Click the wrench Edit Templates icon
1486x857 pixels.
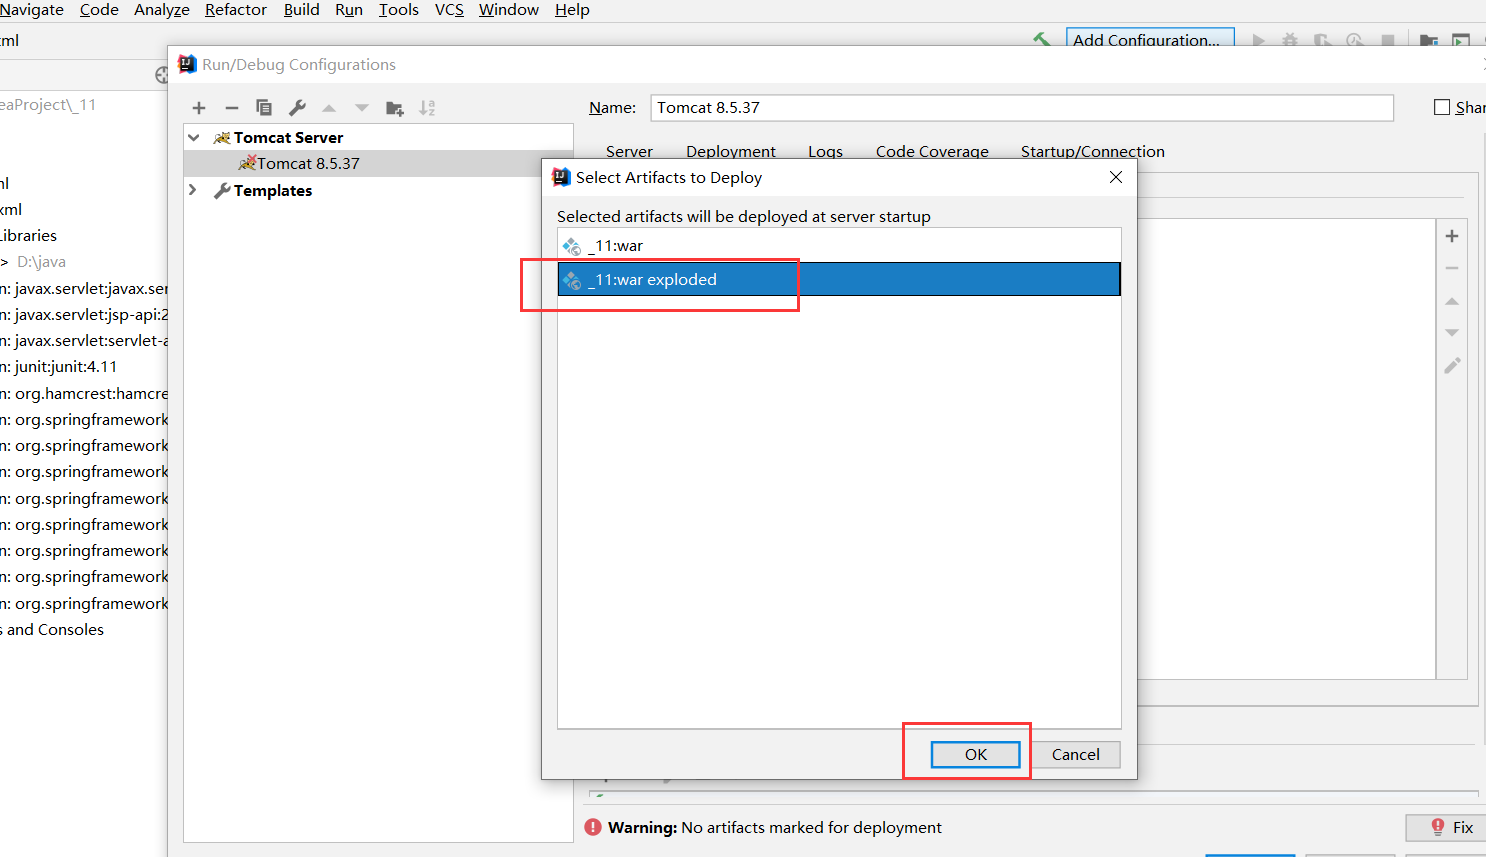(x=297, y=108)
